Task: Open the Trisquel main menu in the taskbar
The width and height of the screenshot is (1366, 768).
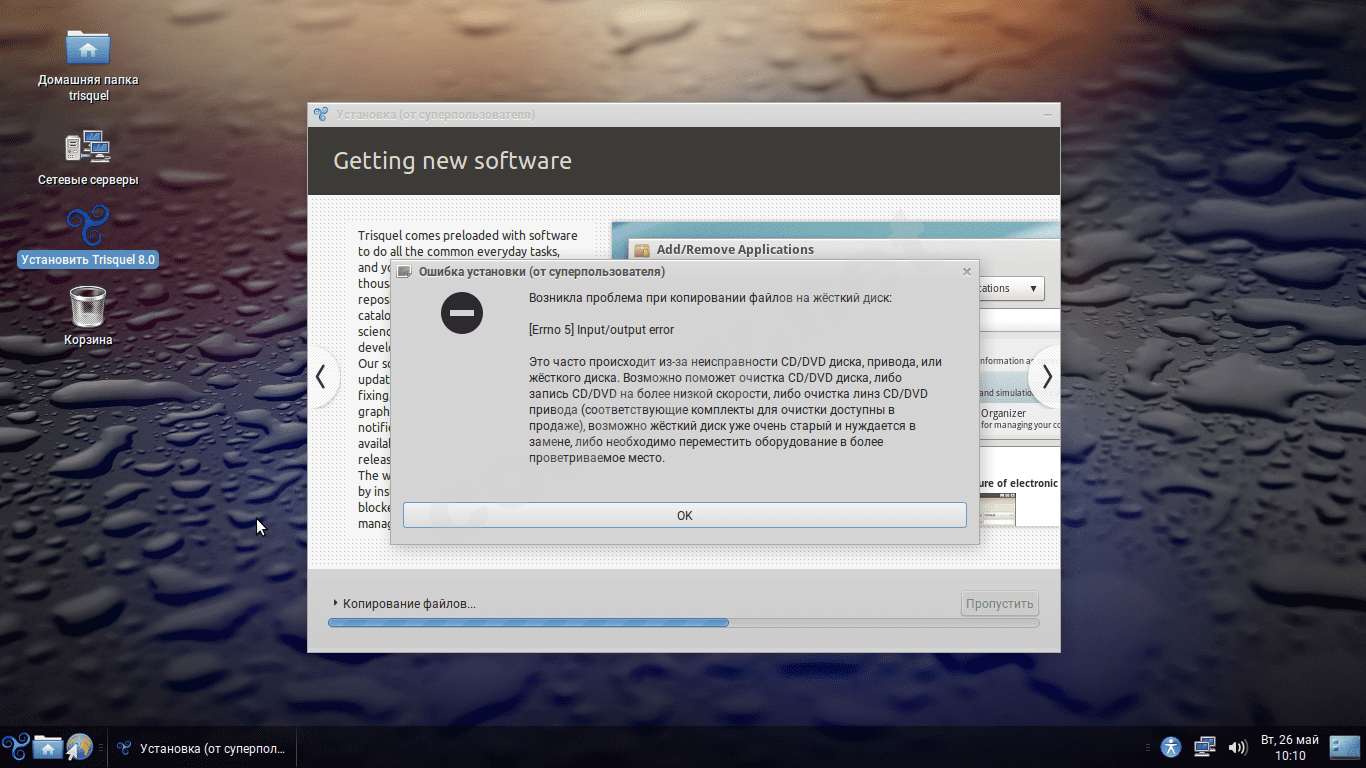Action: click(14, 747)
